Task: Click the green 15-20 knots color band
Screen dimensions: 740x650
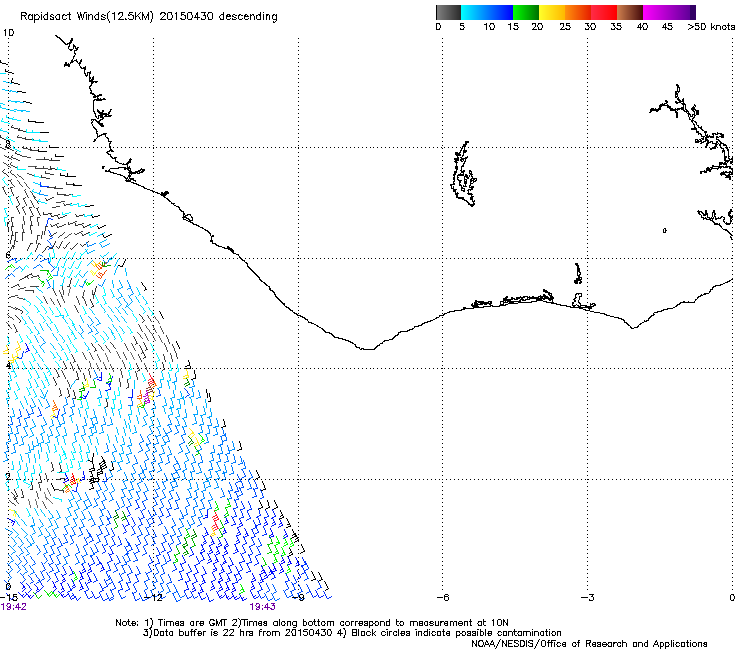Action: (526, 12)
